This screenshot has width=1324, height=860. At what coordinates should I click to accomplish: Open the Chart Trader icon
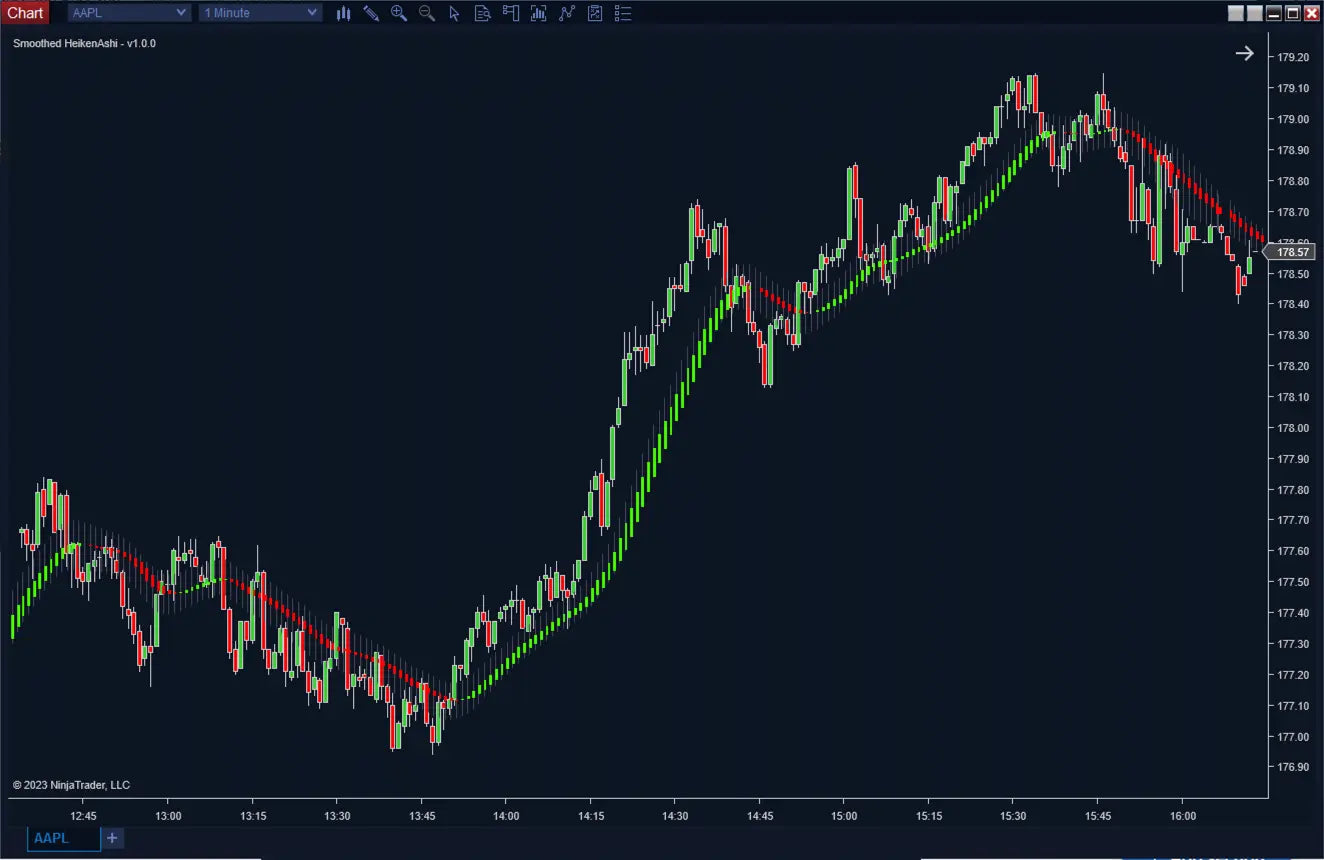click(x=511, y=13)
